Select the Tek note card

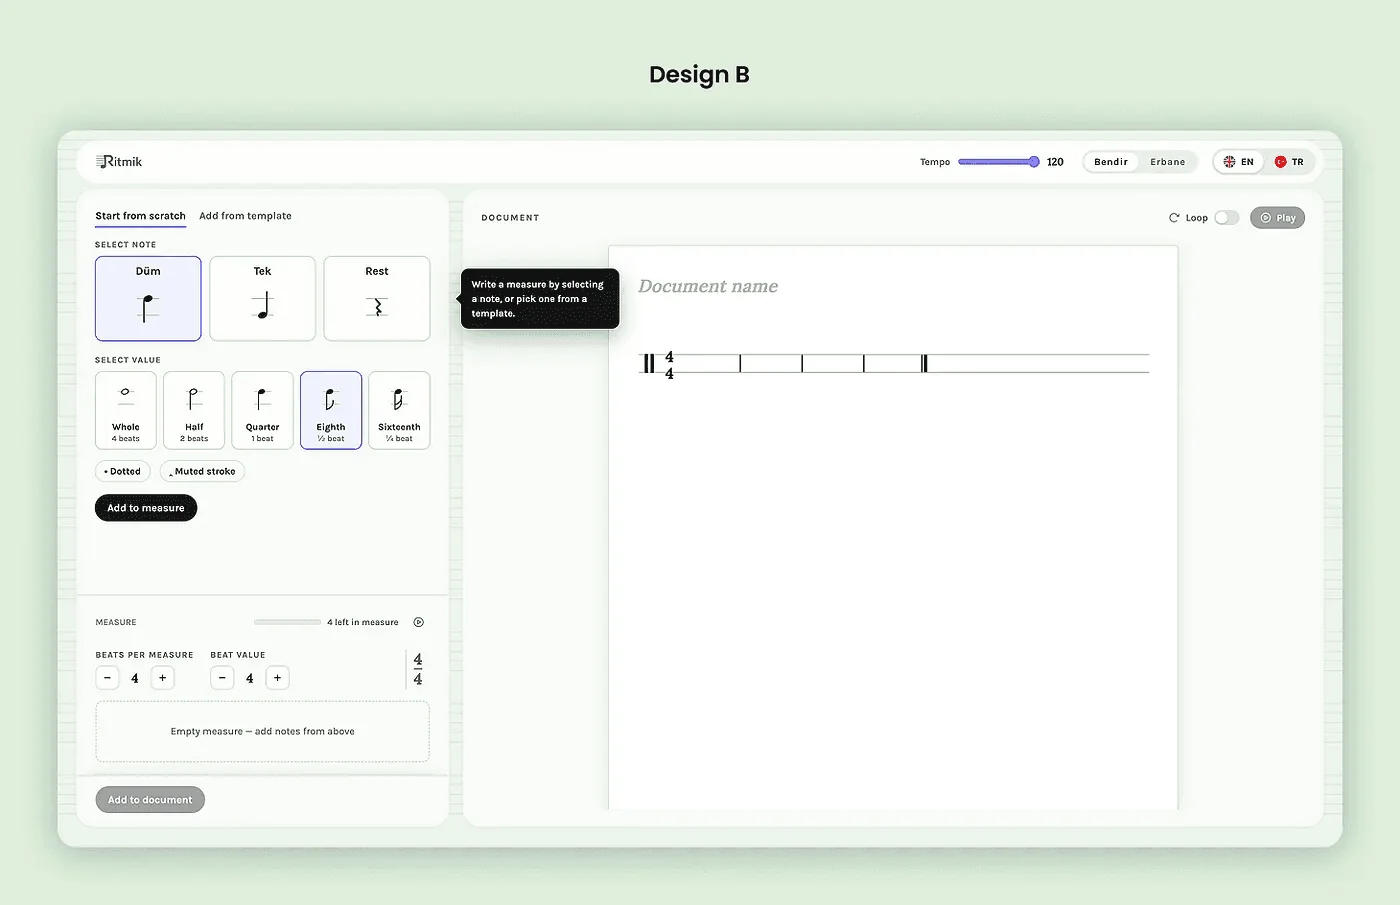(262, 298)
